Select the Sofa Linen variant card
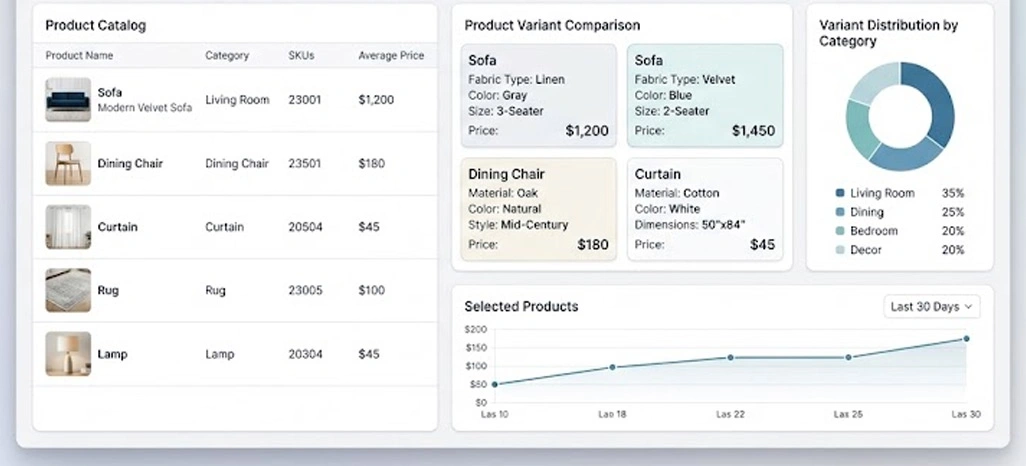Viewport: 1026px width, 466px height. coord(539,96)
